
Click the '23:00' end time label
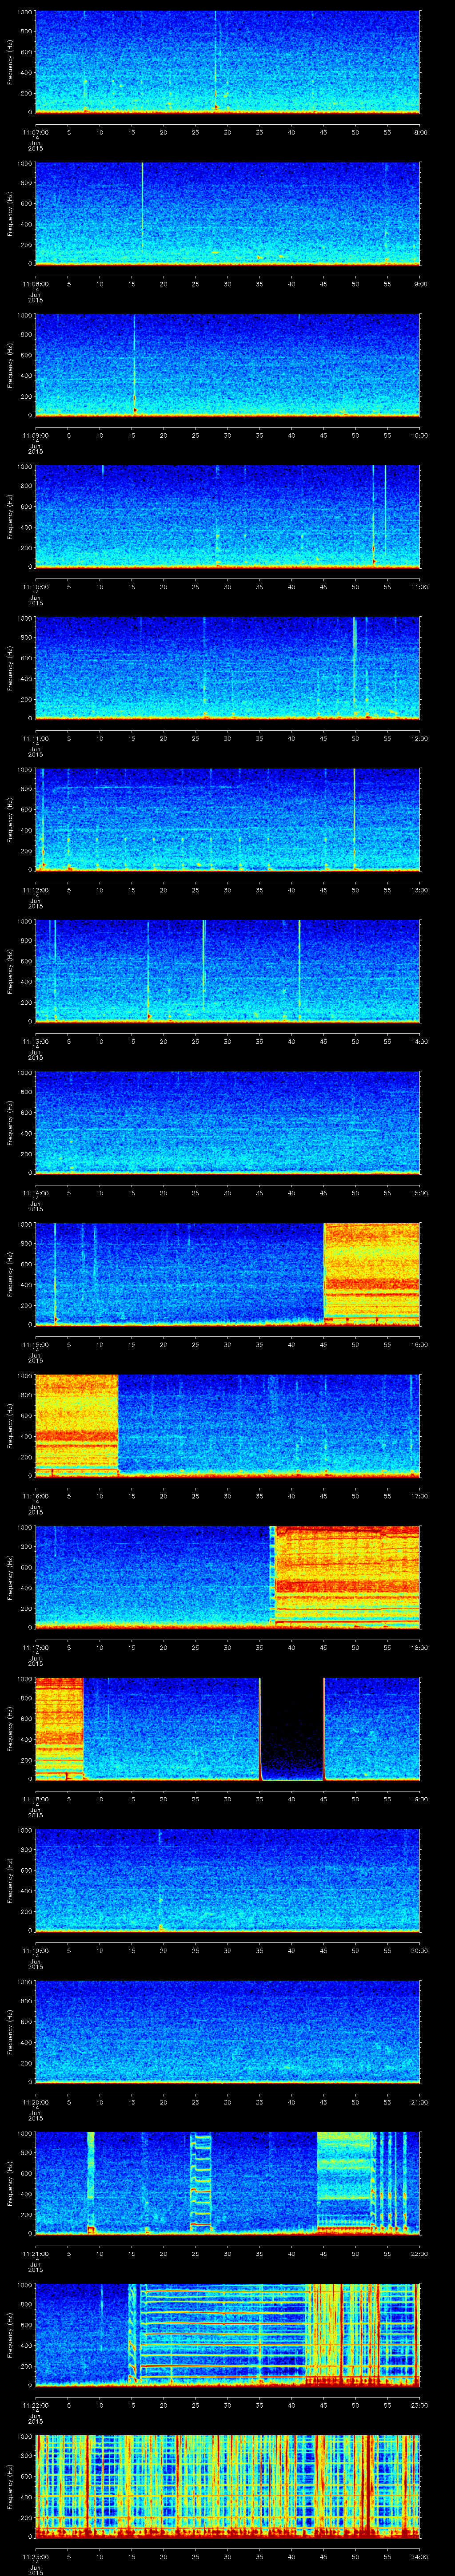pyautogui.click(x=420, y=2404)
